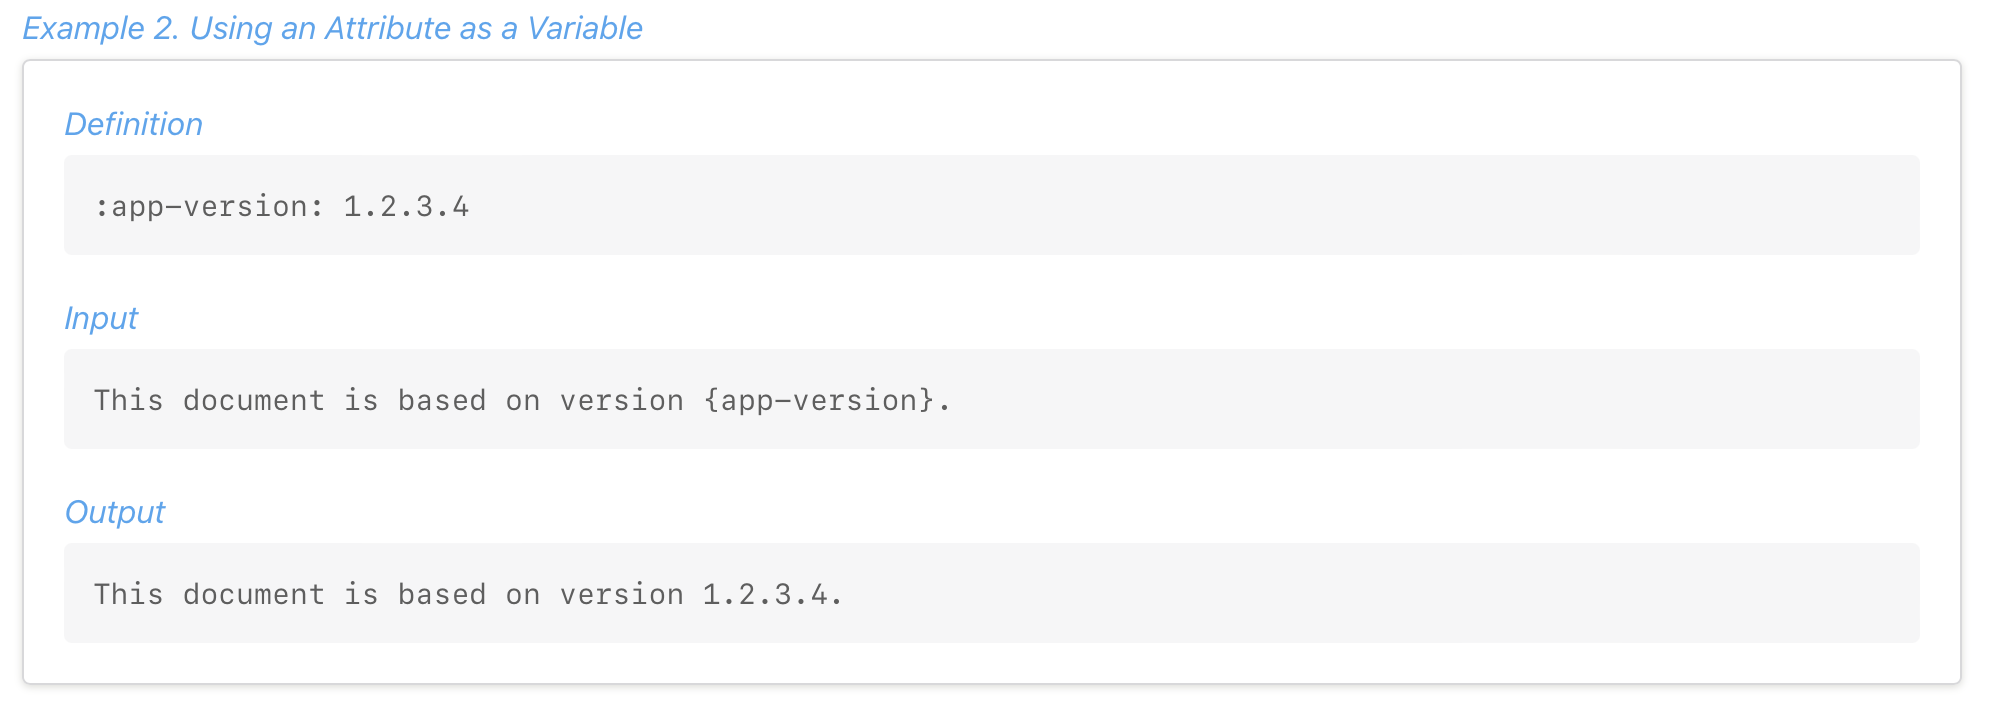
Task: Click ':app-version:' attribute name in Definition code
Action: coord(209,206)
